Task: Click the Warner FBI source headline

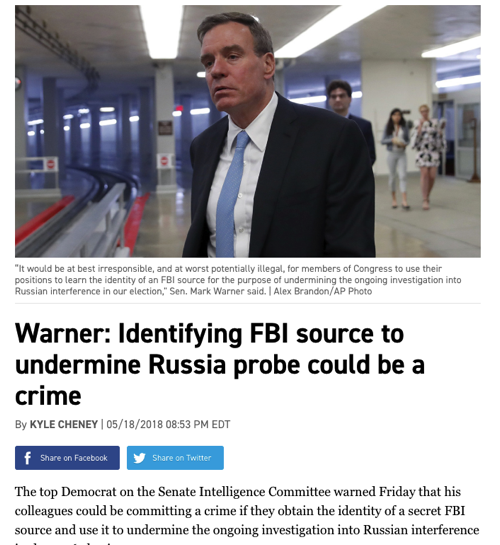Action: coord(220,364)
